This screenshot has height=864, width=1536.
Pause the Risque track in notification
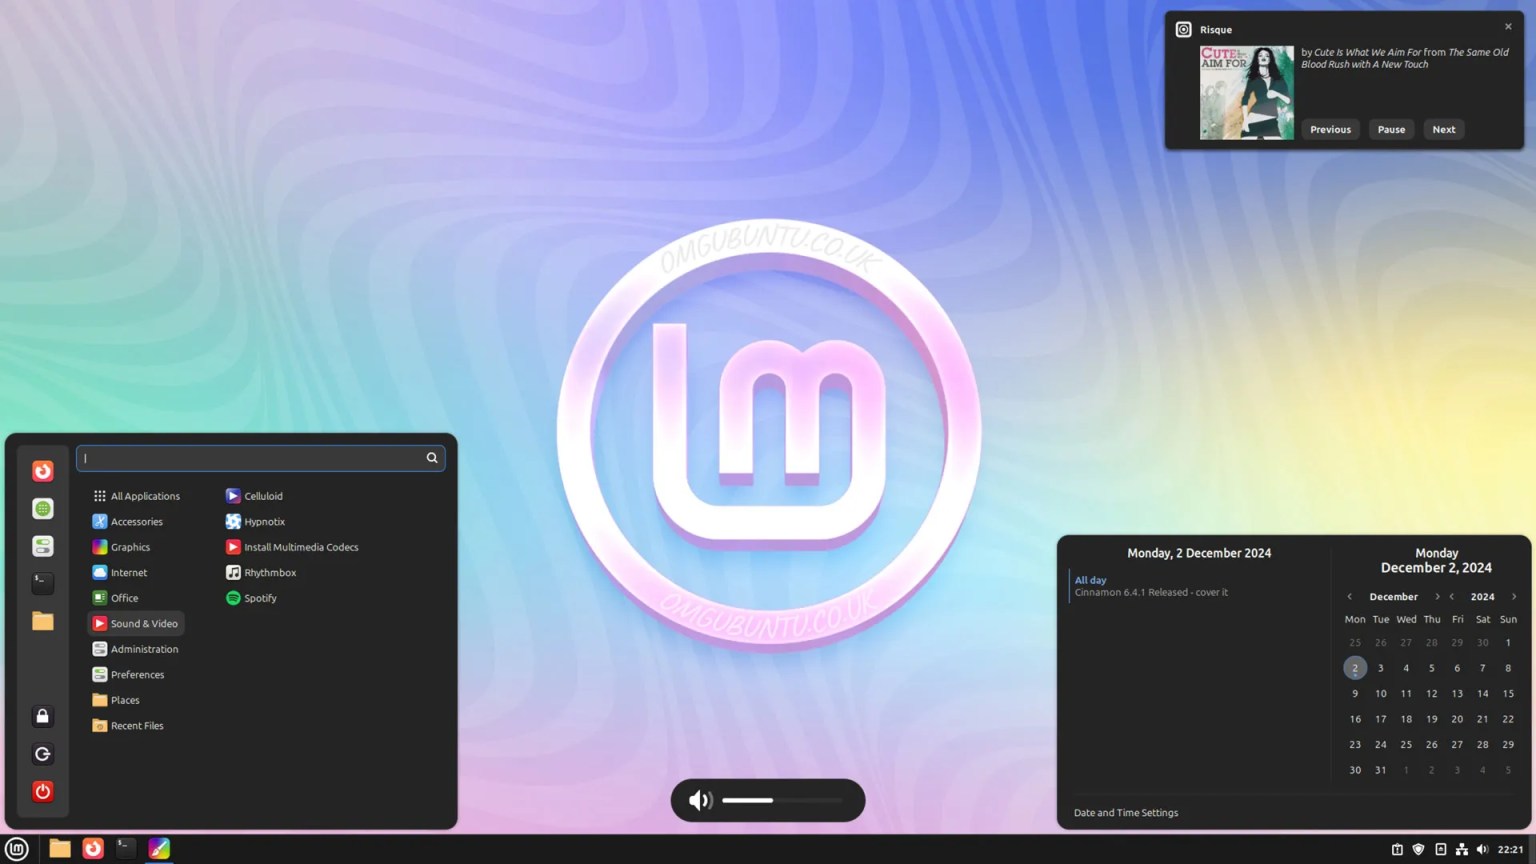pyautogui.click(x=1391, y=129)
